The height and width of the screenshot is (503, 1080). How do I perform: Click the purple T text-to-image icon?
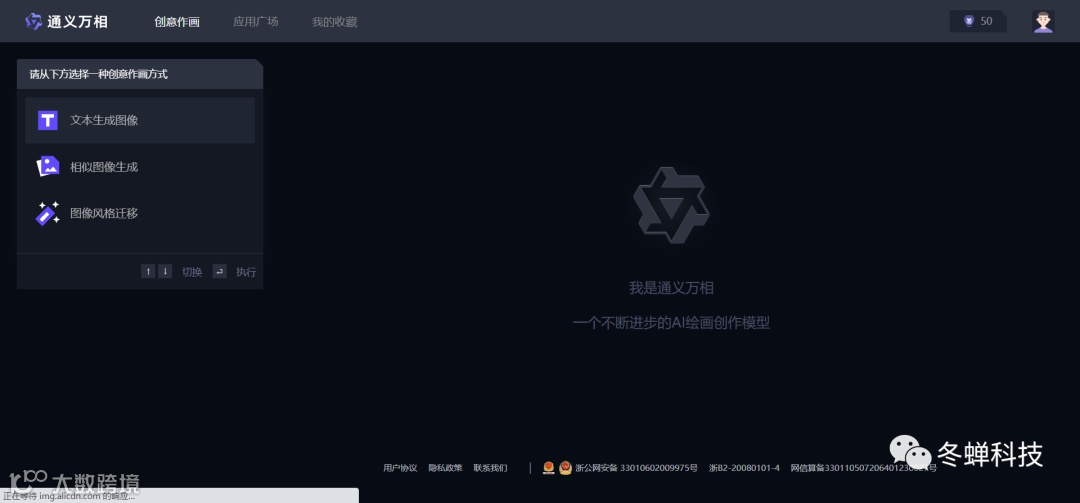[x=48, y=120]
